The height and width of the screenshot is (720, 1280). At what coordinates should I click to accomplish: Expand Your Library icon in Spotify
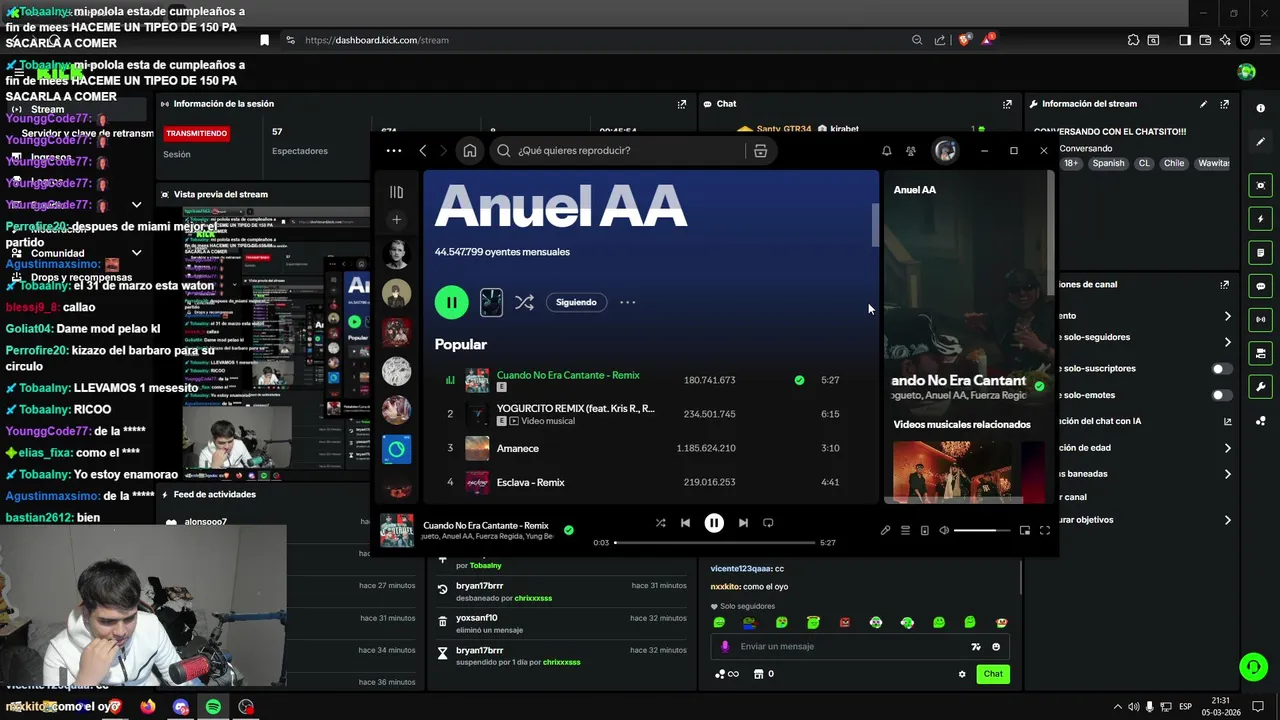396,192
